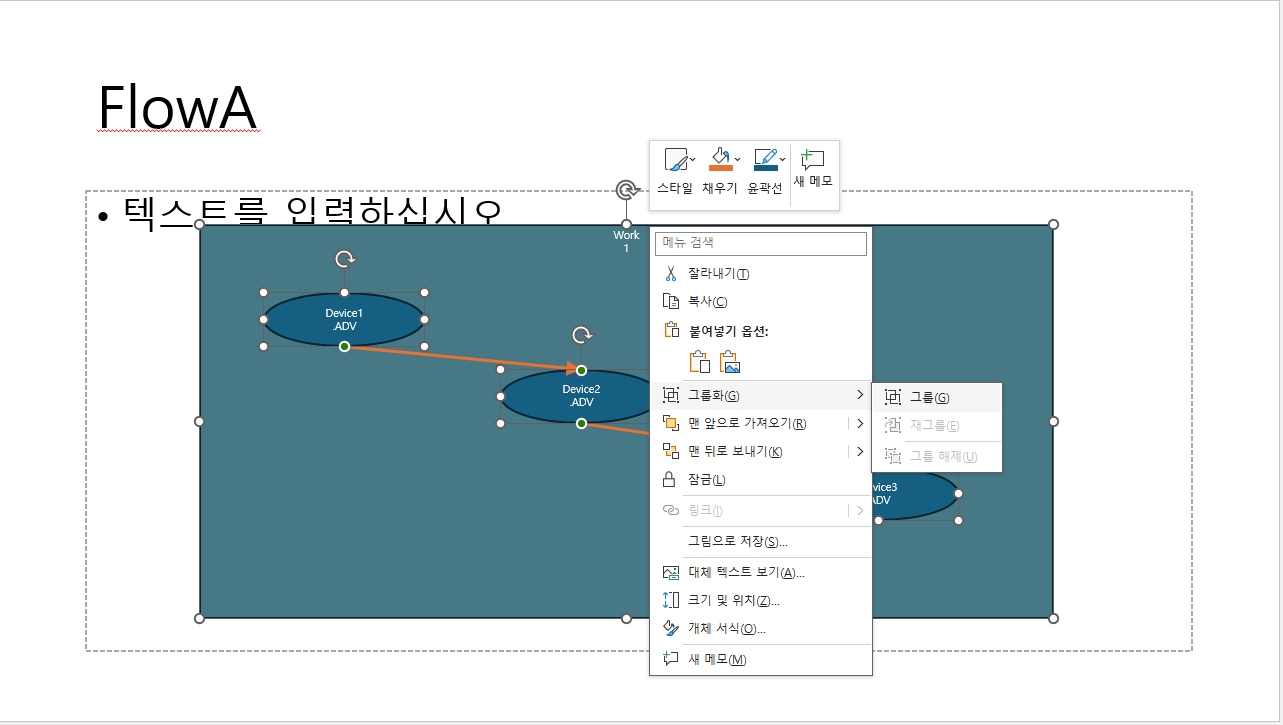Screen dimensions: 1283x725
Task: Expand the Style gallery dropdown arrow
Action: point(692,159)
